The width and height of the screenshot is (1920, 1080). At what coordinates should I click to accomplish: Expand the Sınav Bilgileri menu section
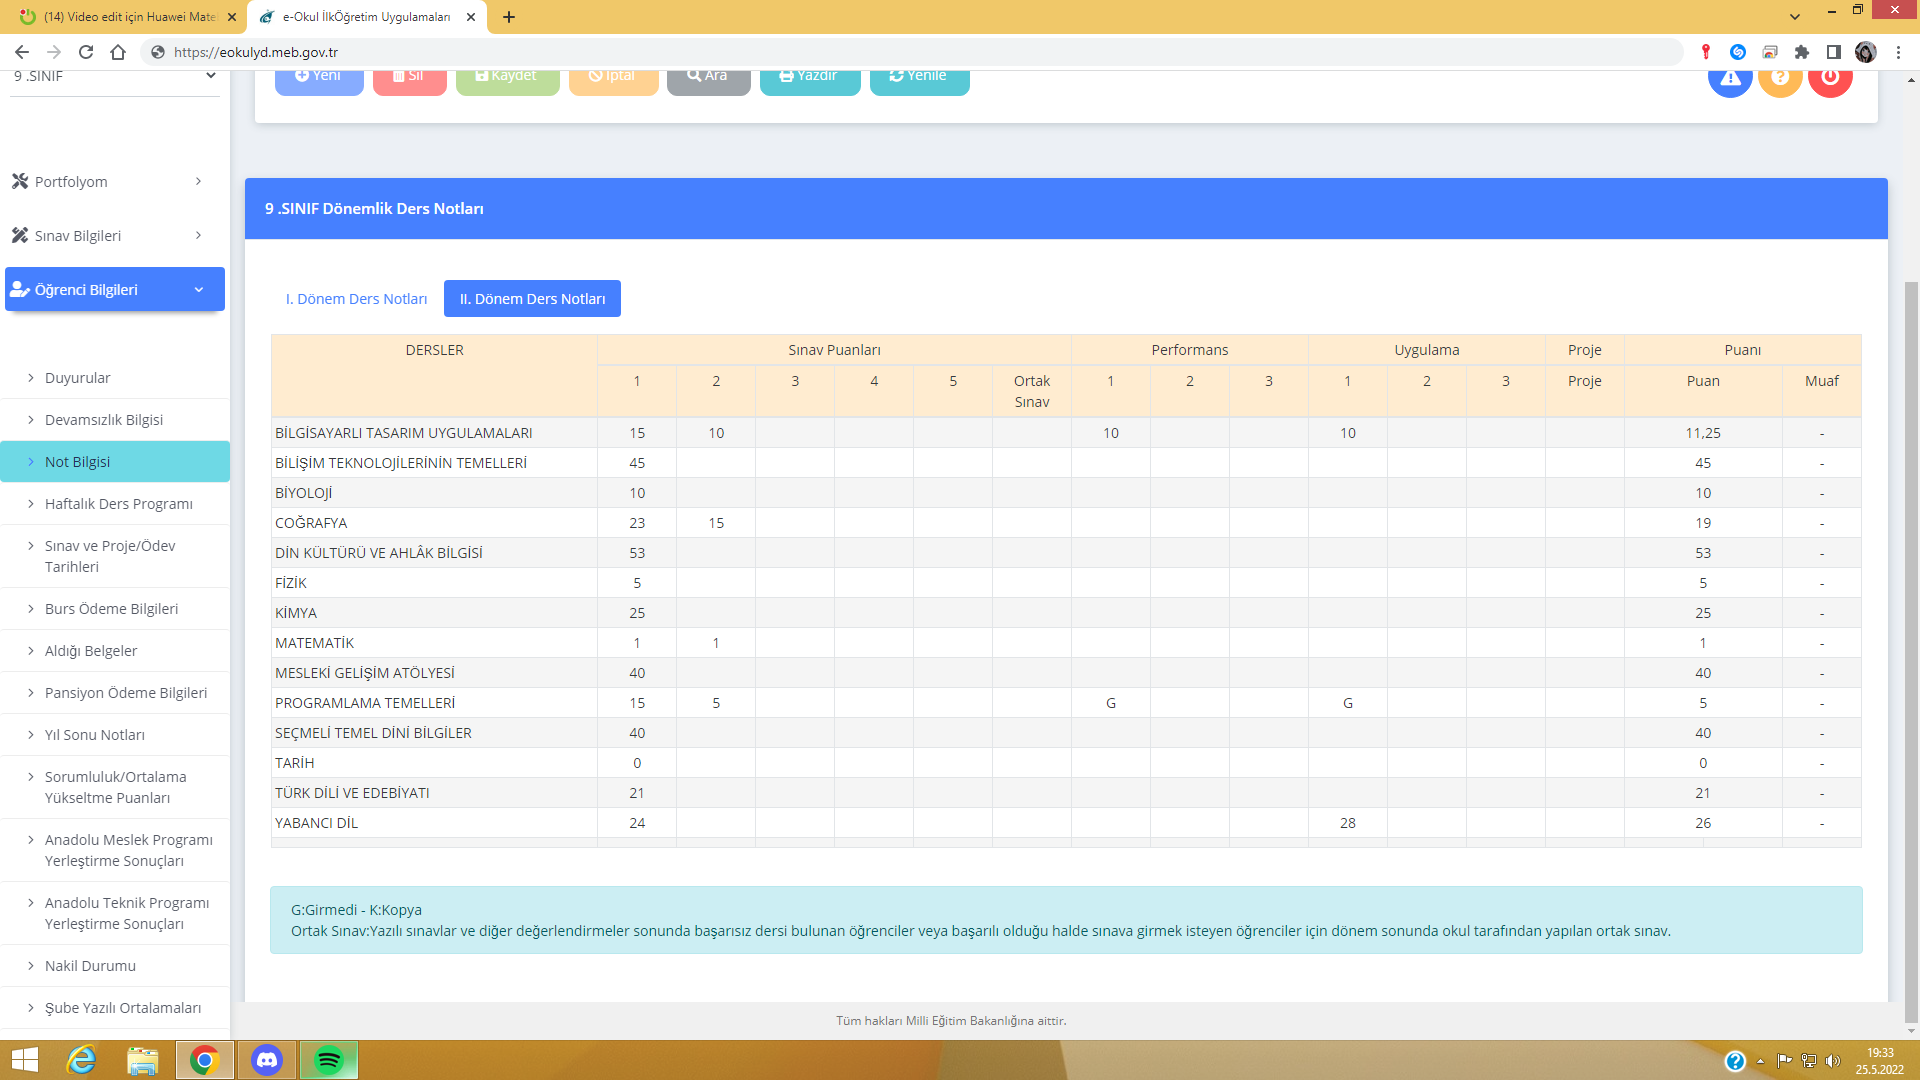[x=107, y=235]
